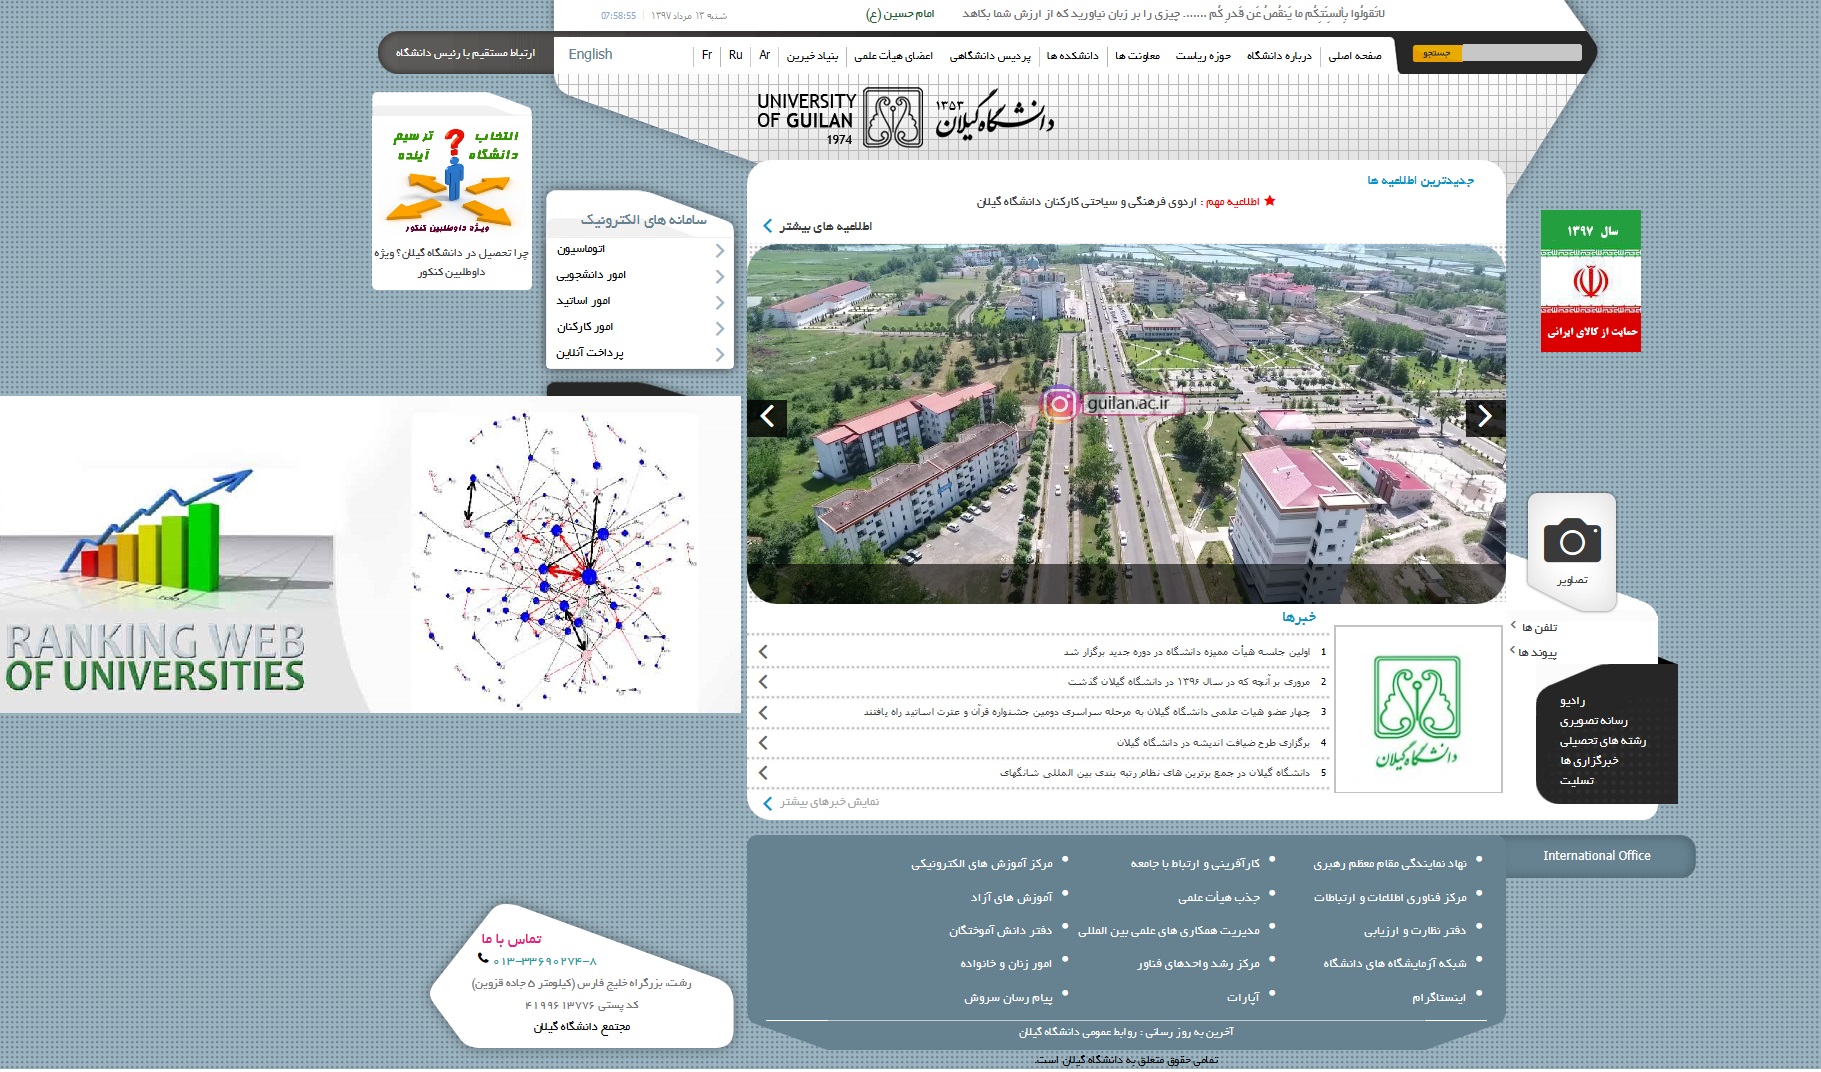Open the Ranking Web of Universities banner

370,555
